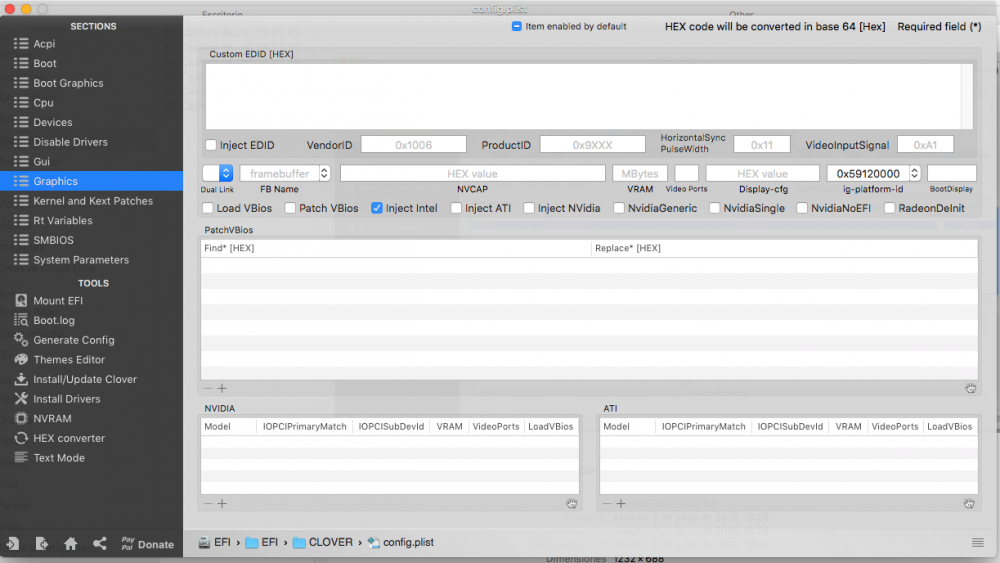Click the import icon in bottom toolbar
This screenshot has height=563, width=1000.
coord(13,544)
